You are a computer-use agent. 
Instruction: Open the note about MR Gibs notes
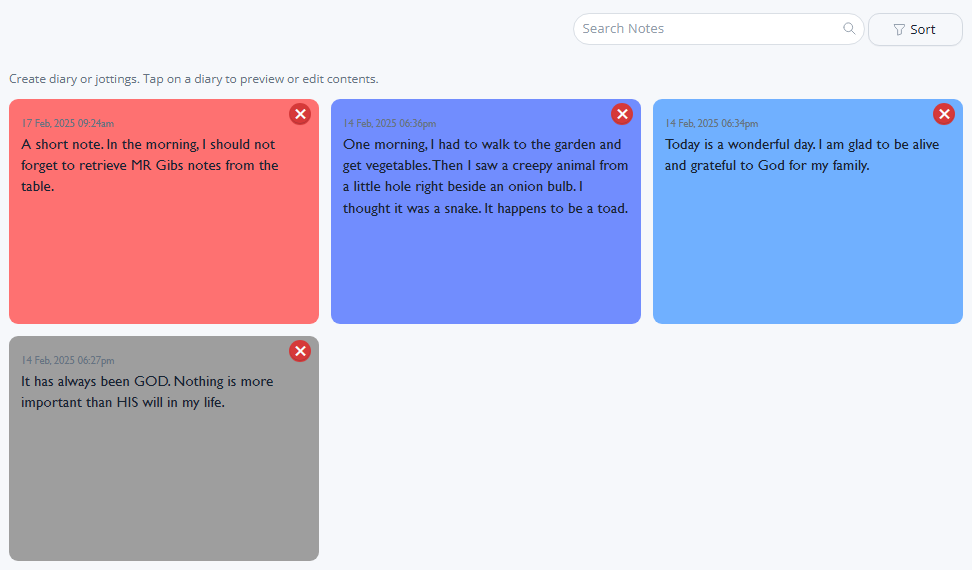click(x=150, y=165)
